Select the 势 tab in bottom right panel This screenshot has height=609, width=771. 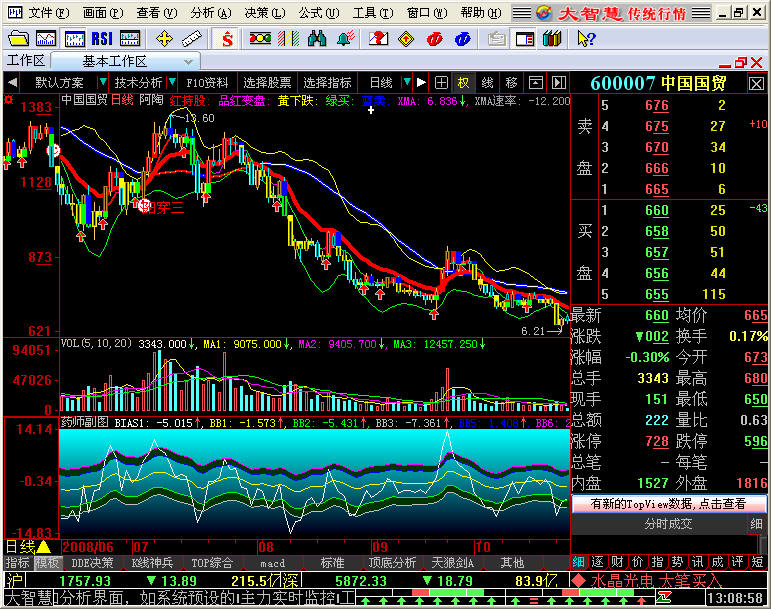[678, 562]
